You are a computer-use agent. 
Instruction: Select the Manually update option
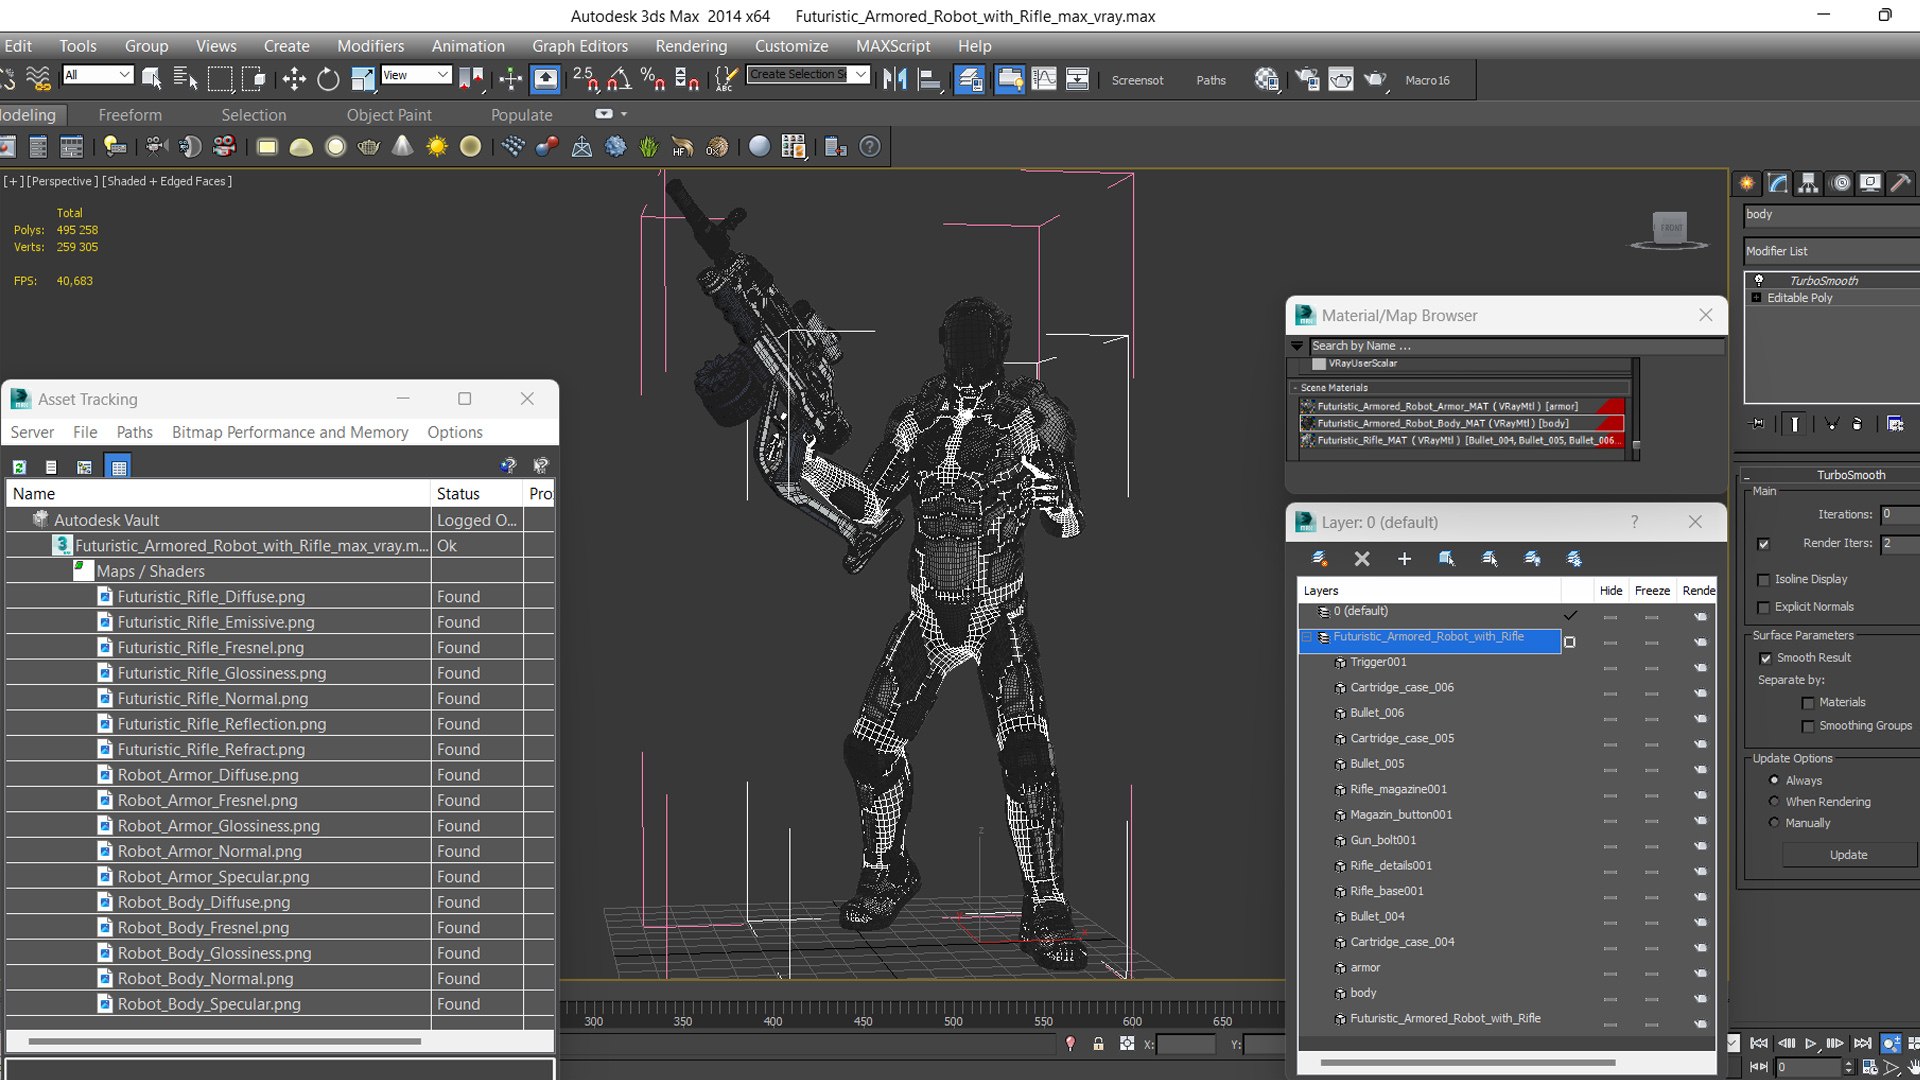click(x=1774, y=822)
